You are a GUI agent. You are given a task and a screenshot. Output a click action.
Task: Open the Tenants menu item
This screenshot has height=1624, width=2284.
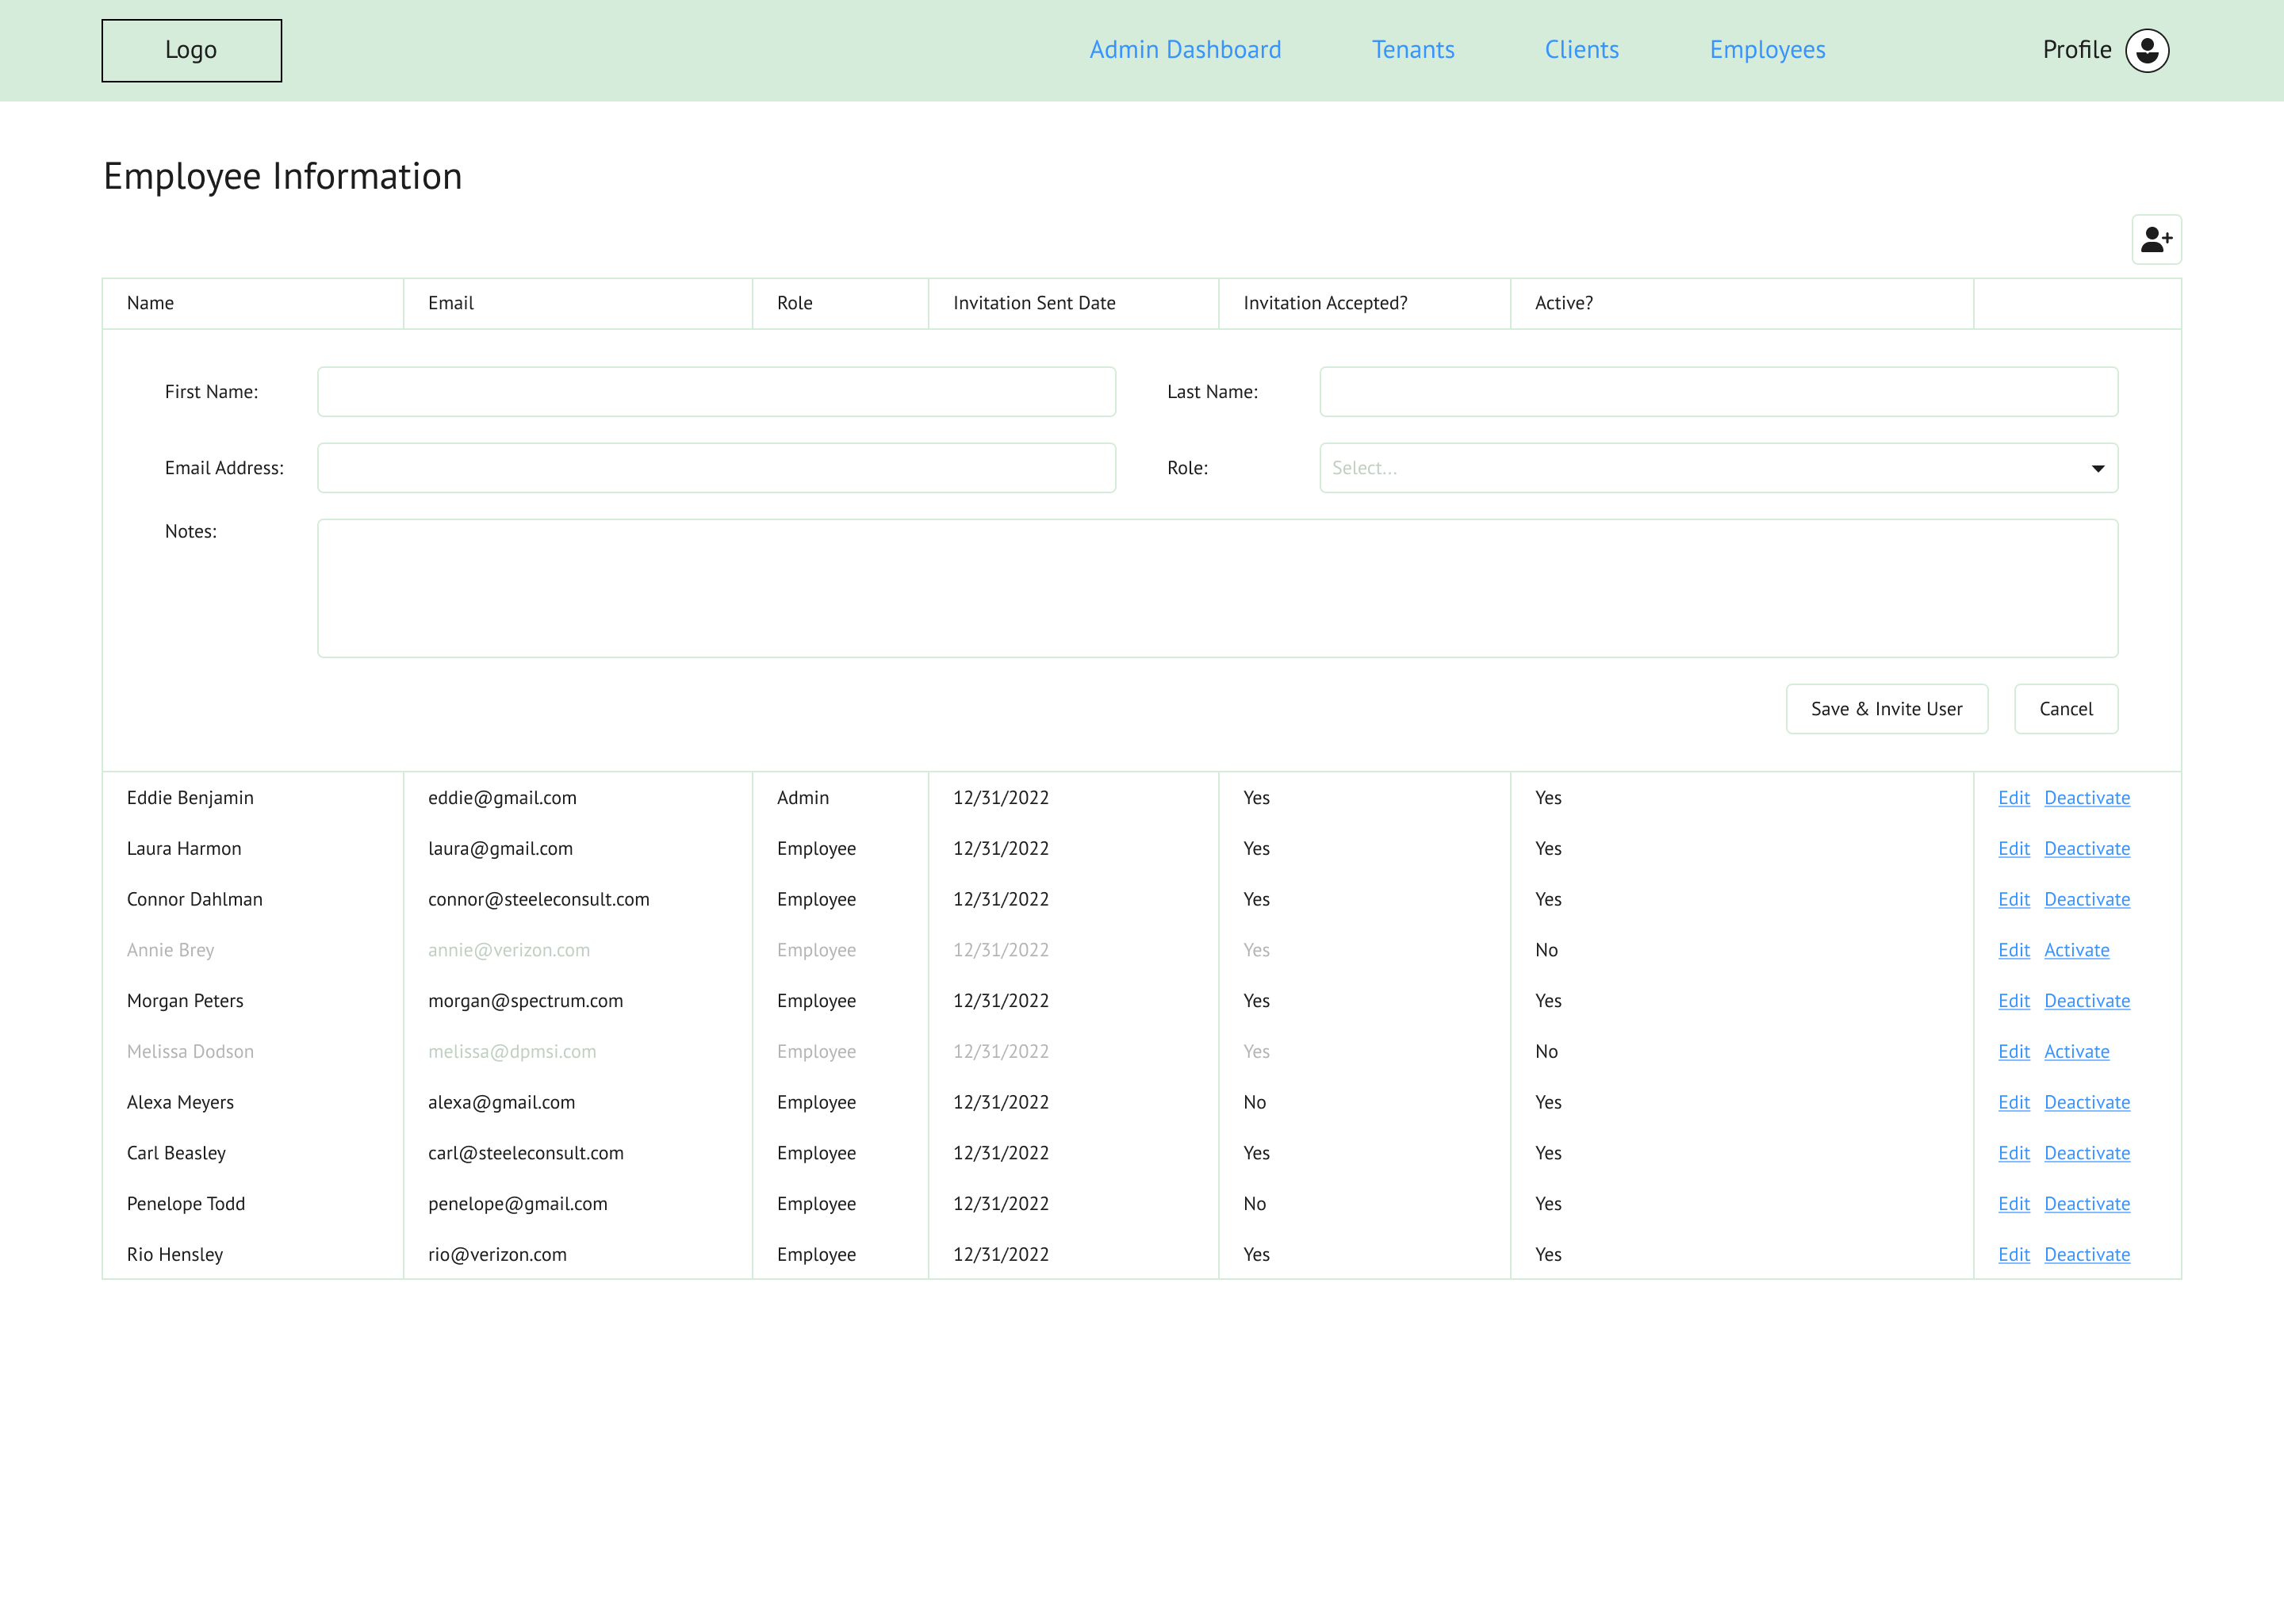(1412, 50)
